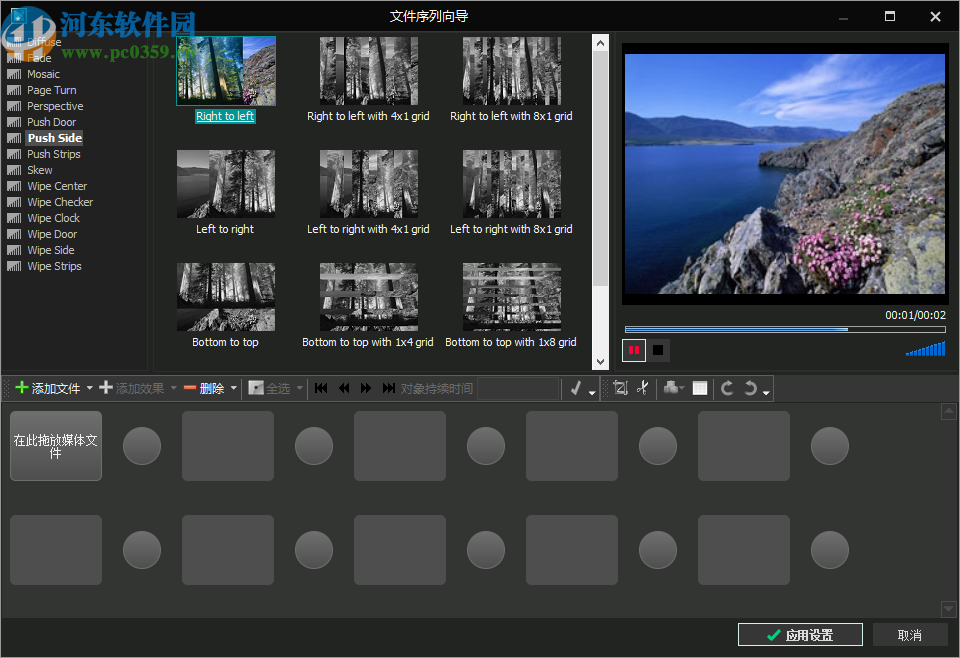Image resolution: width=960 pixels, height=658 pixels.
Task: Click the checkmark apply-transition icon
Action: click(x=574, y=388)
